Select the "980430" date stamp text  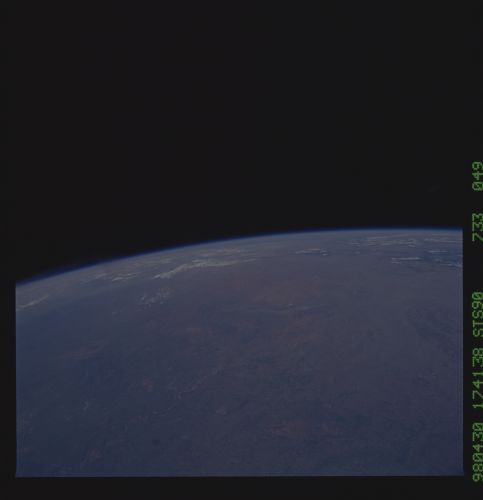(477, 452)
